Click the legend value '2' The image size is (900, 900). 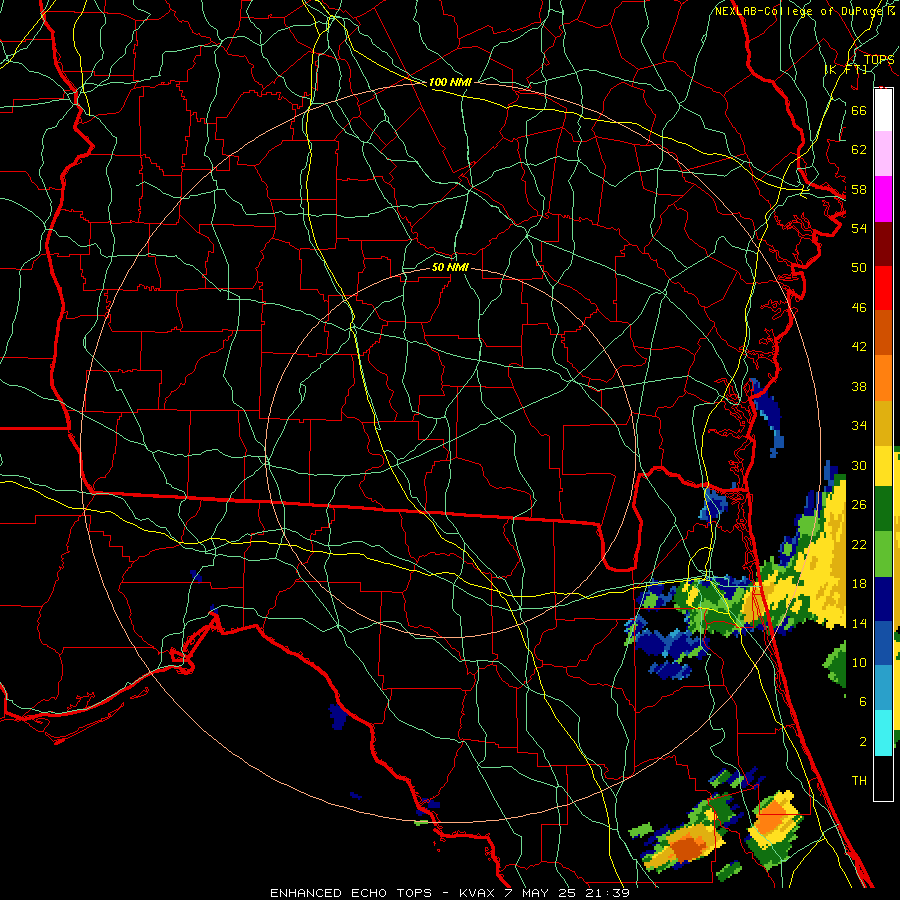tap(863, 742)
